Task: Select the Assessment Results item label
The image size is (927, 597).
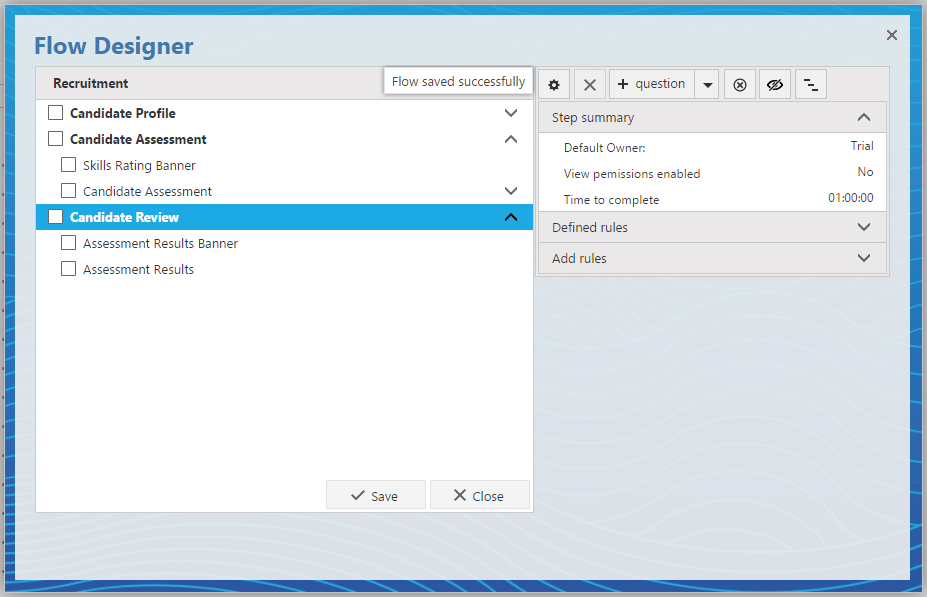Action: click(x=138, y=270)
